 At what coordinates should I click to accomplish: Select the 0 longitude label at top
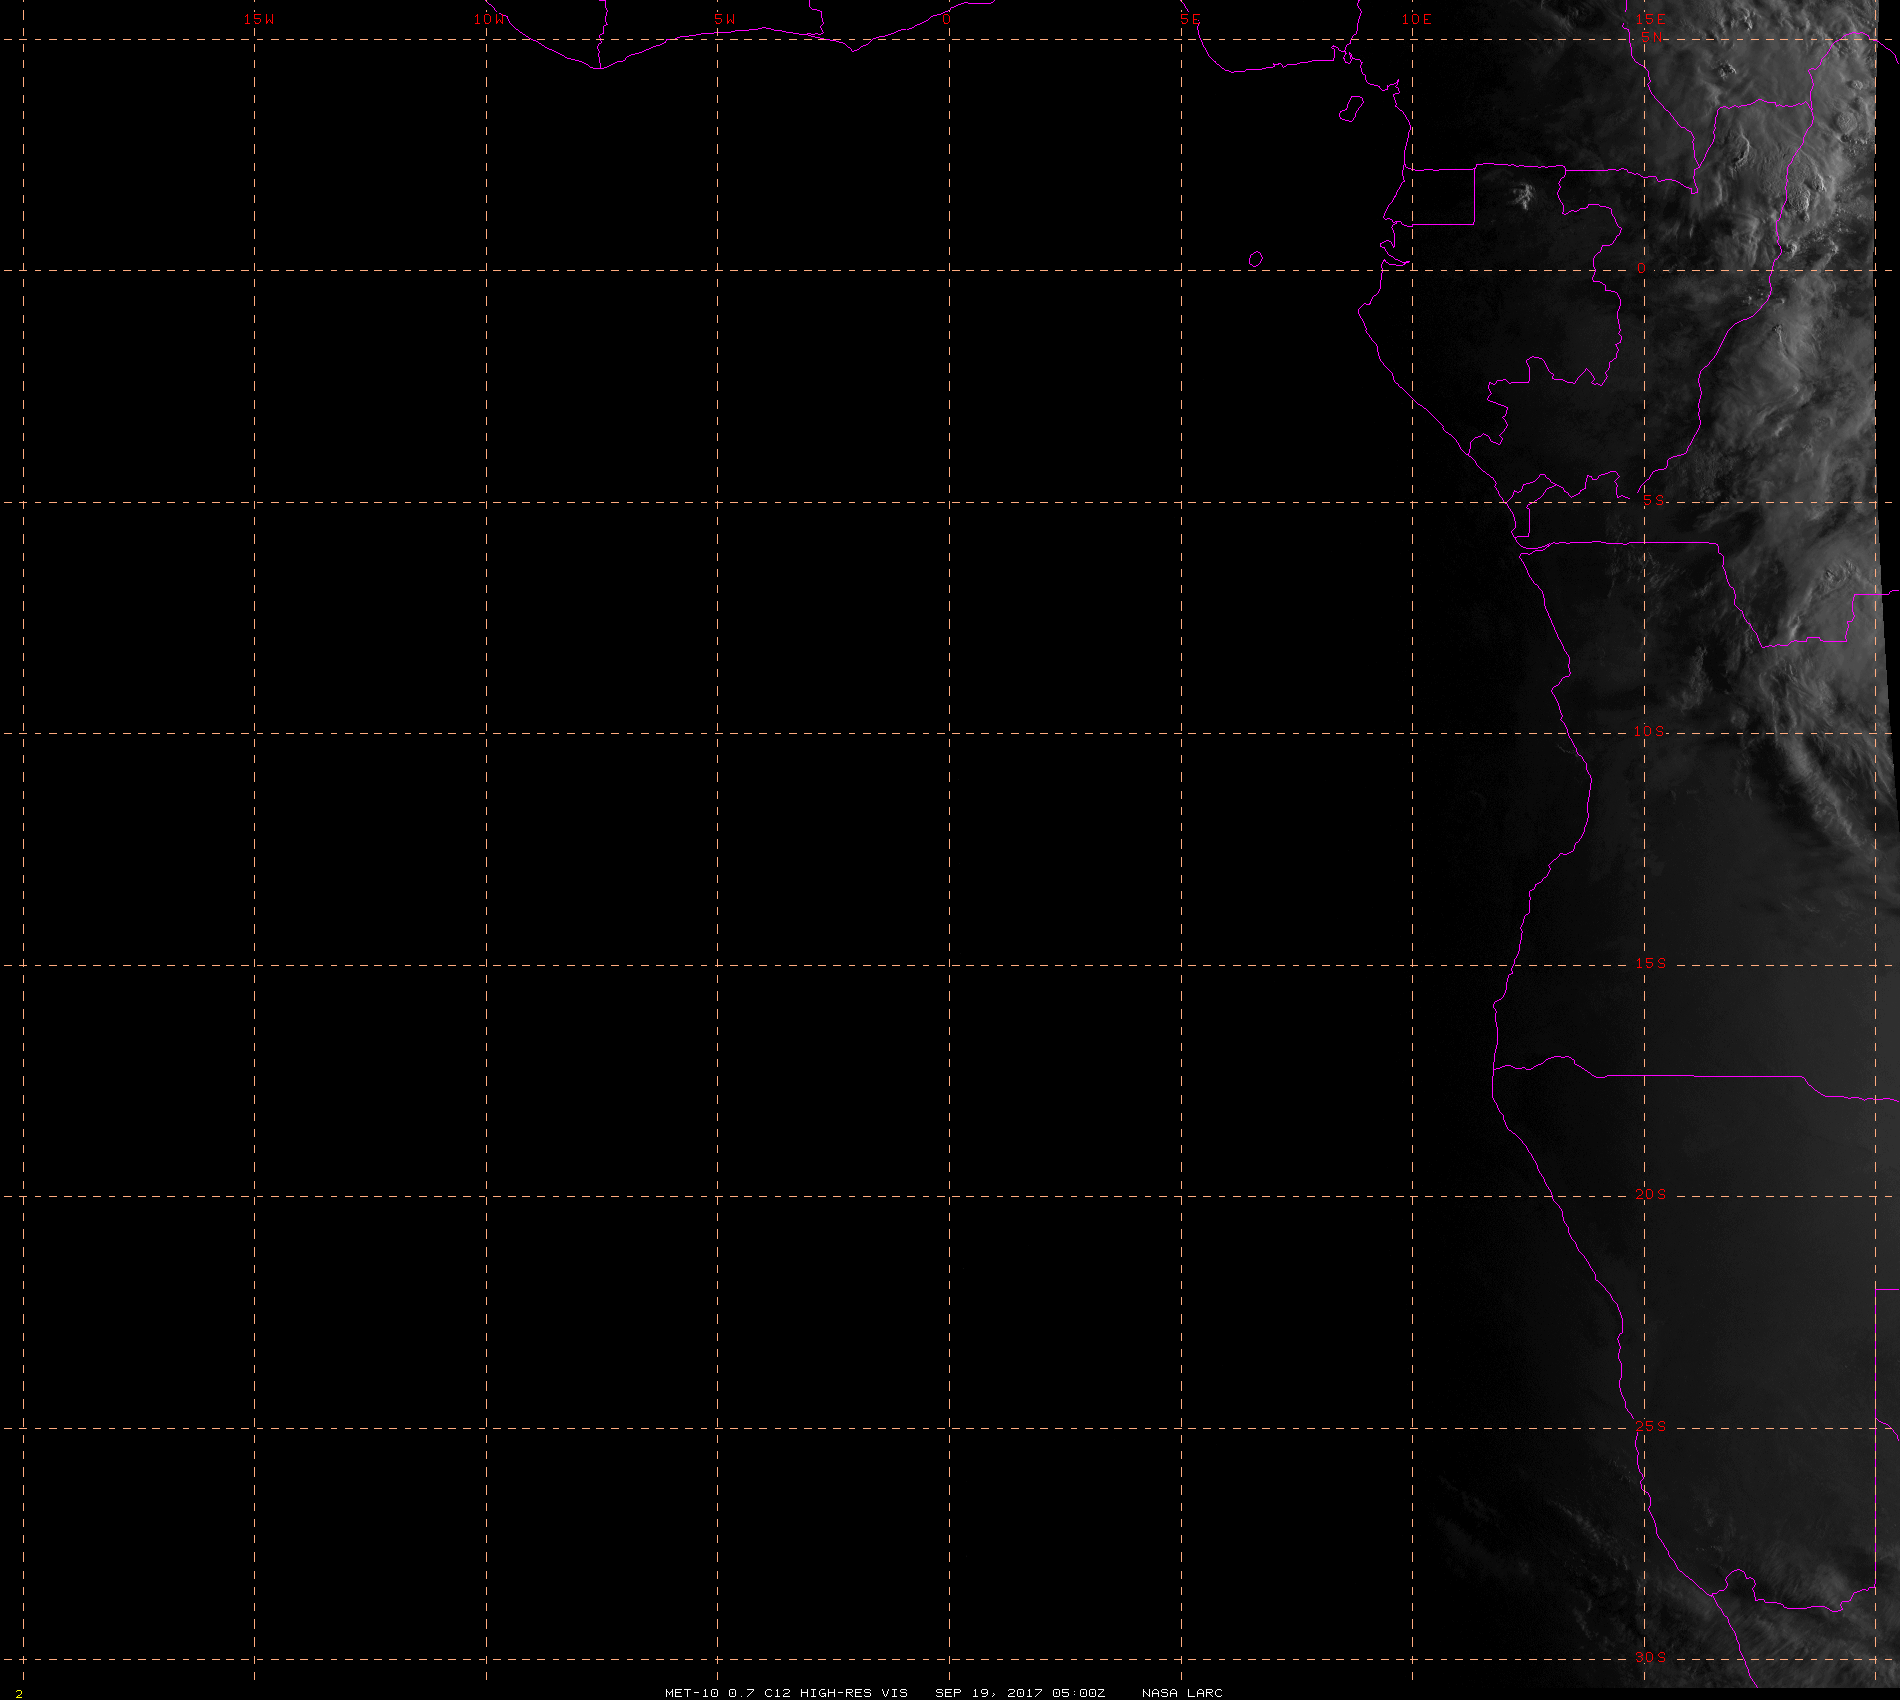(946, 19)
